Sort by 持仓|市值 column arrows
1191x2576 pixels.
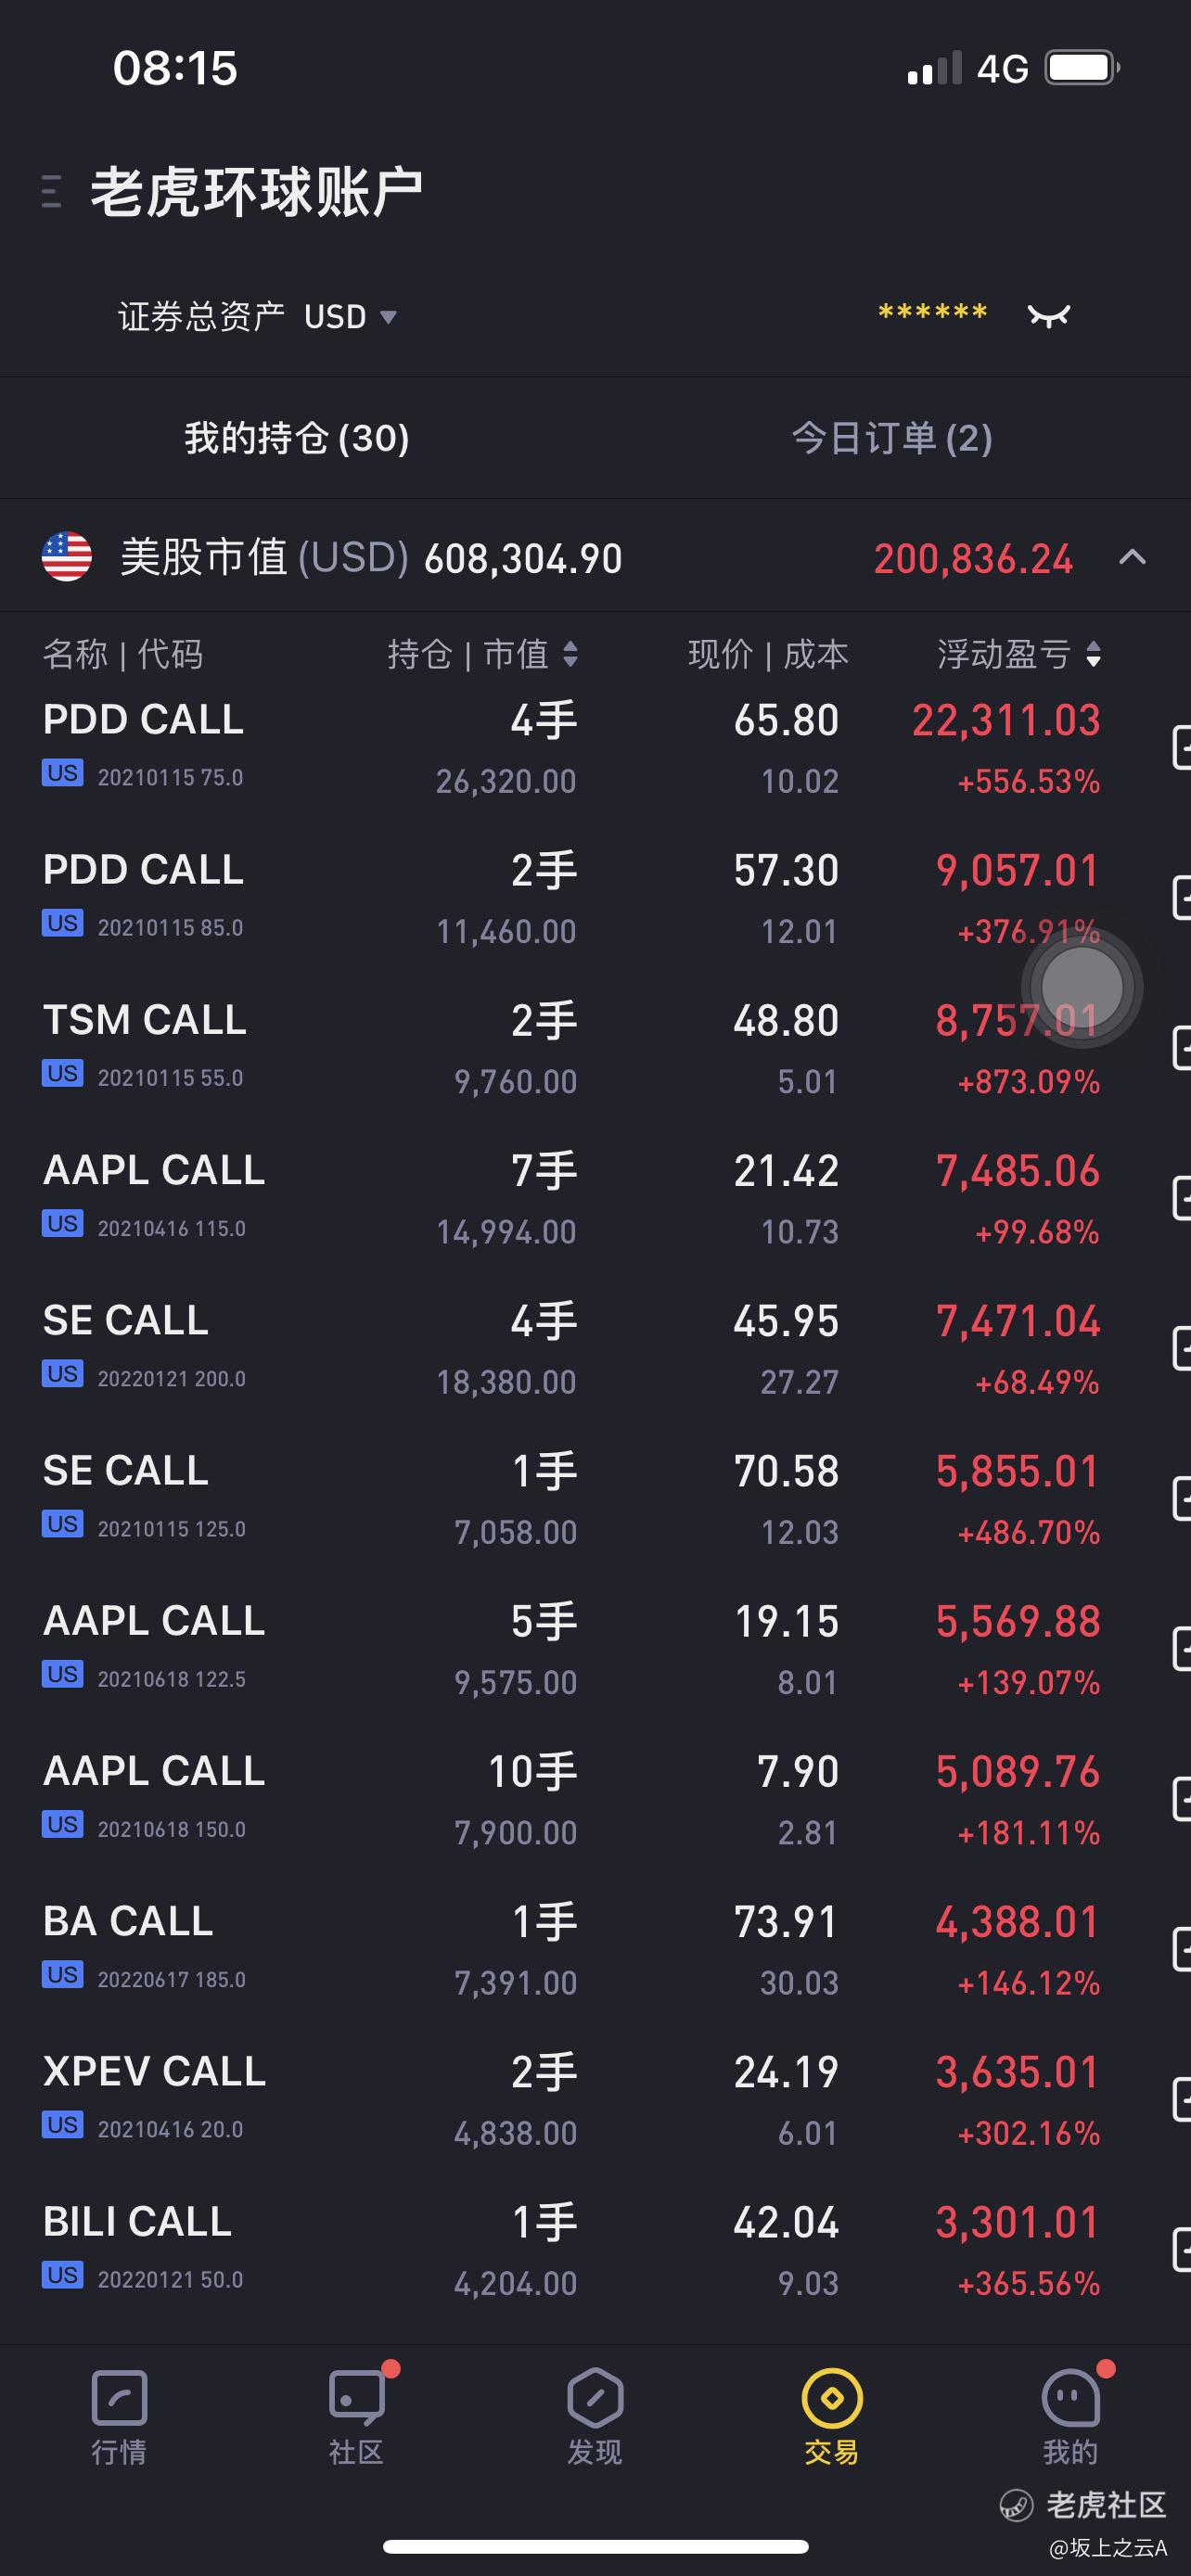click(x=570, y=654)
